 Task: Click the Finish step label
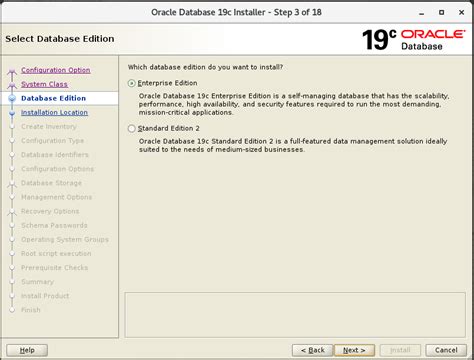click(x=31, y=310)
